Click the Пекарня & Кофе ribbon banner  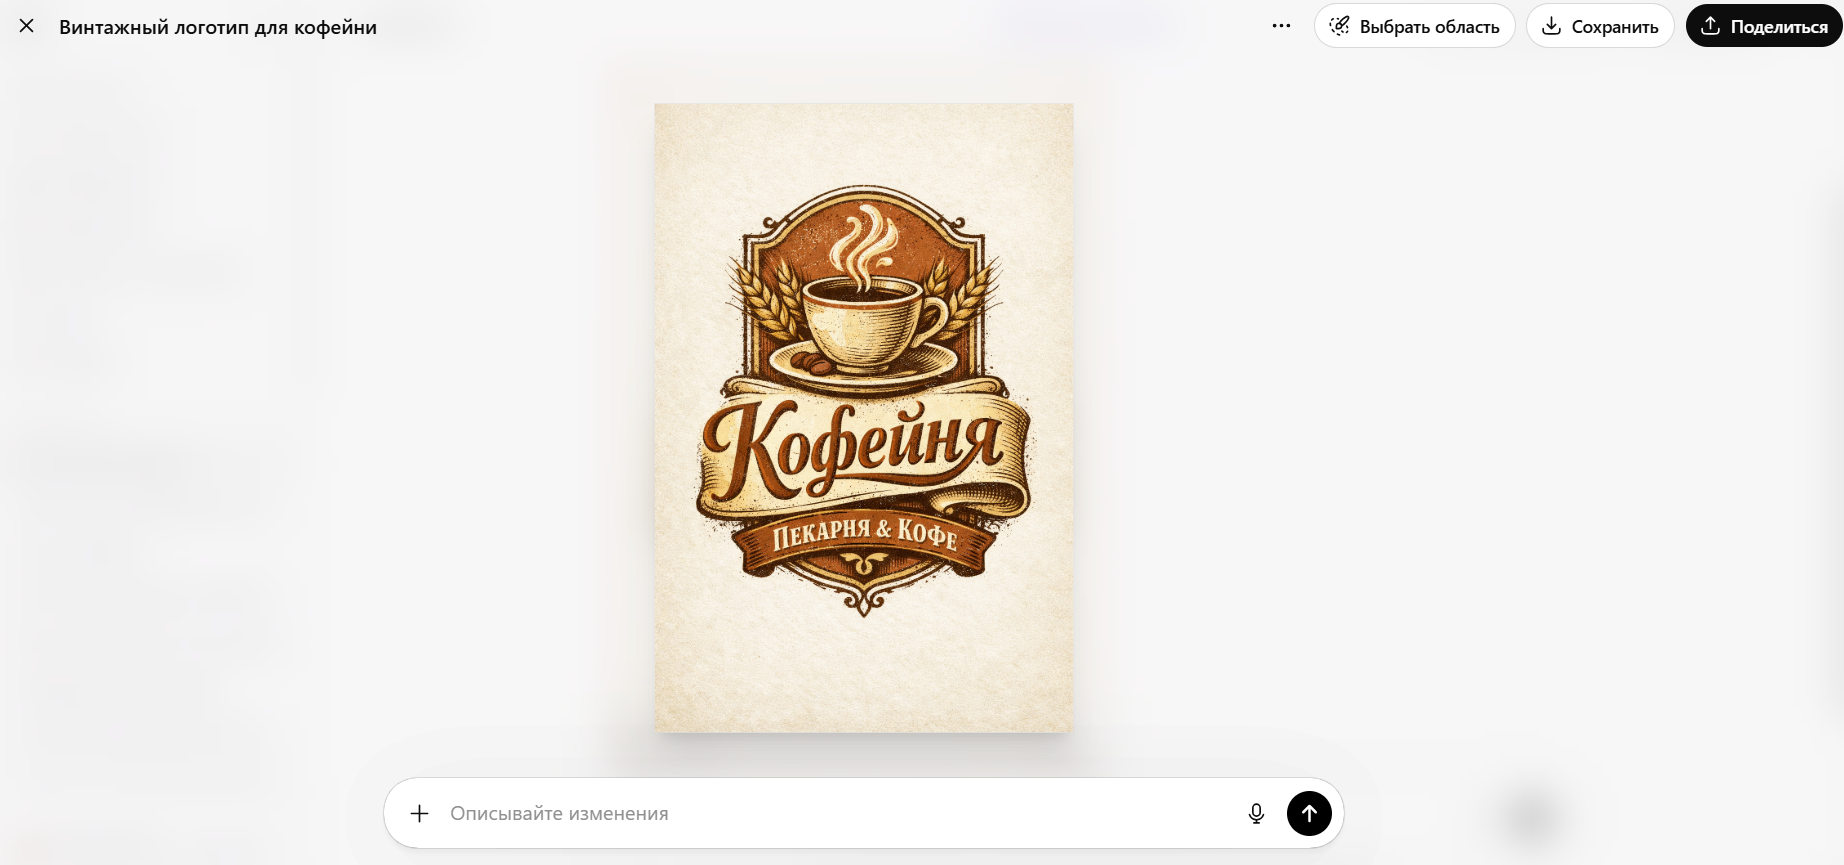pyautogui.click(x=864, y=536)
